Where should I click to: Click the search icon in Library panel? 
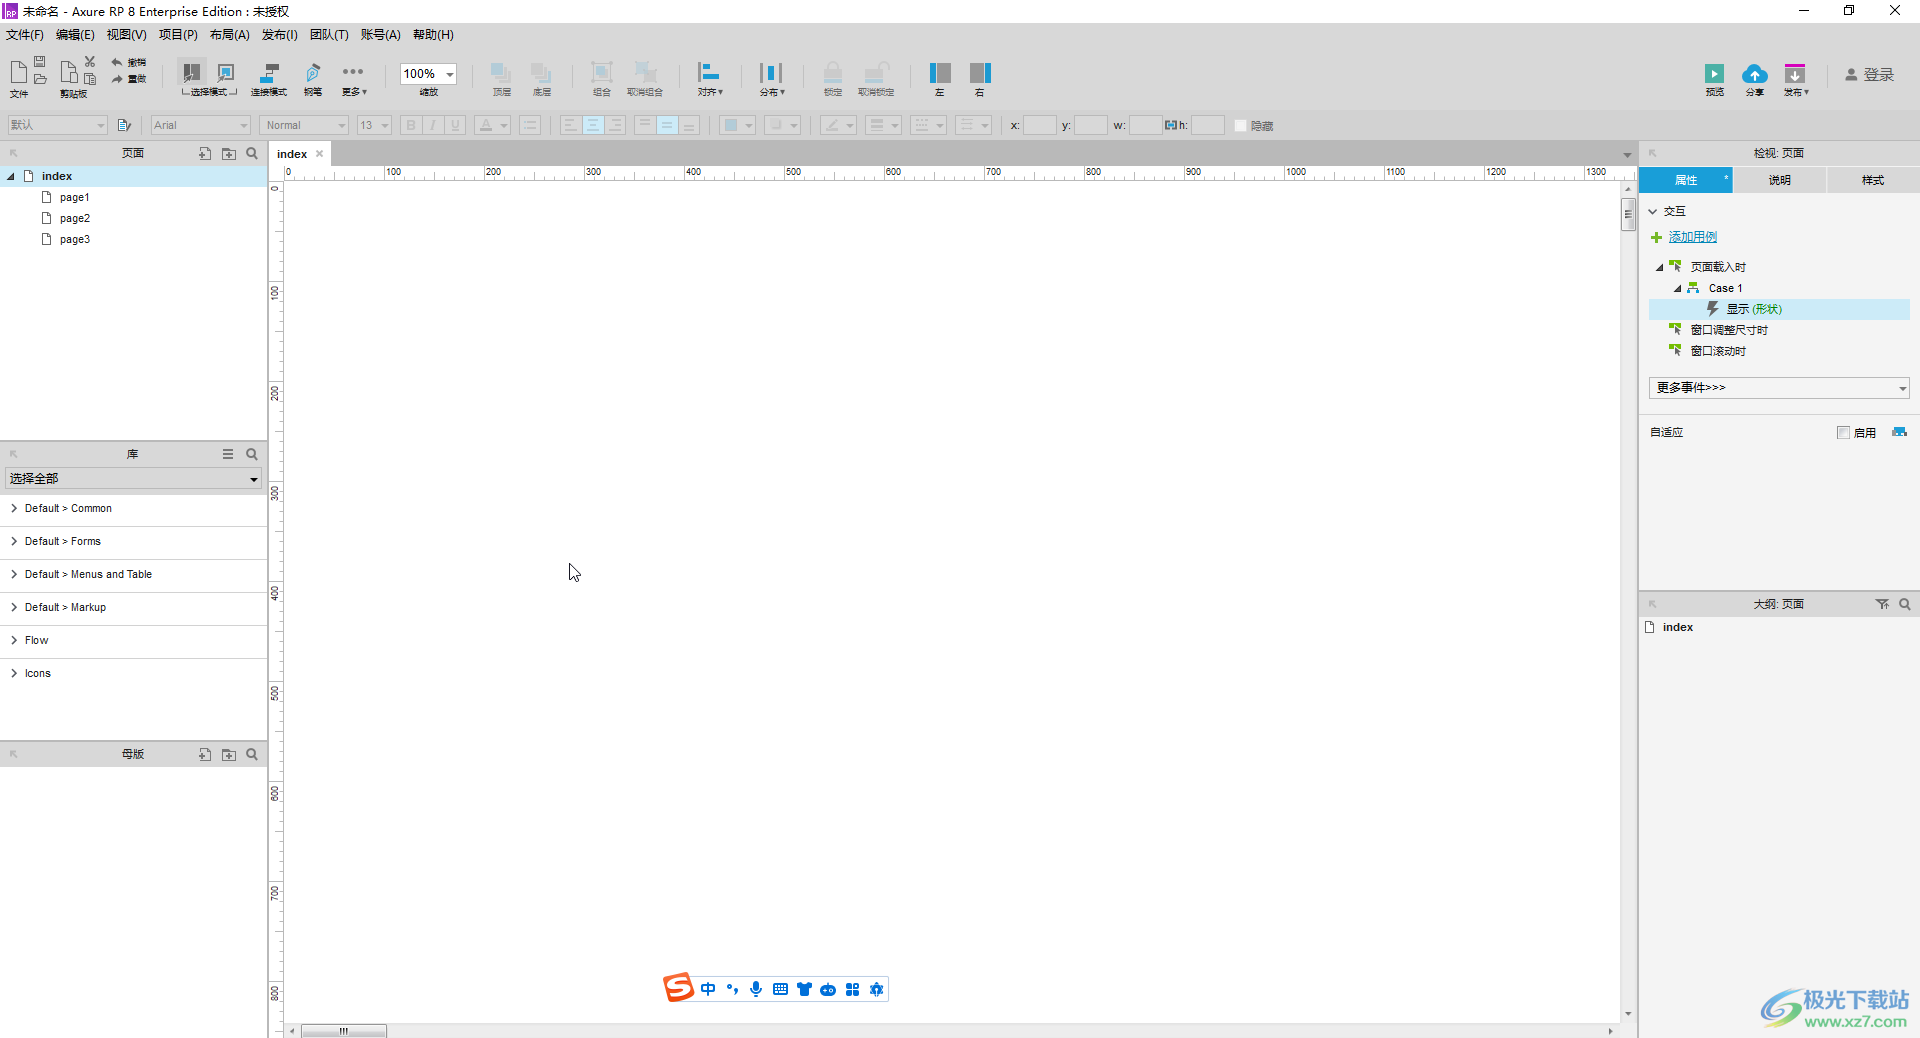point(252,454)
